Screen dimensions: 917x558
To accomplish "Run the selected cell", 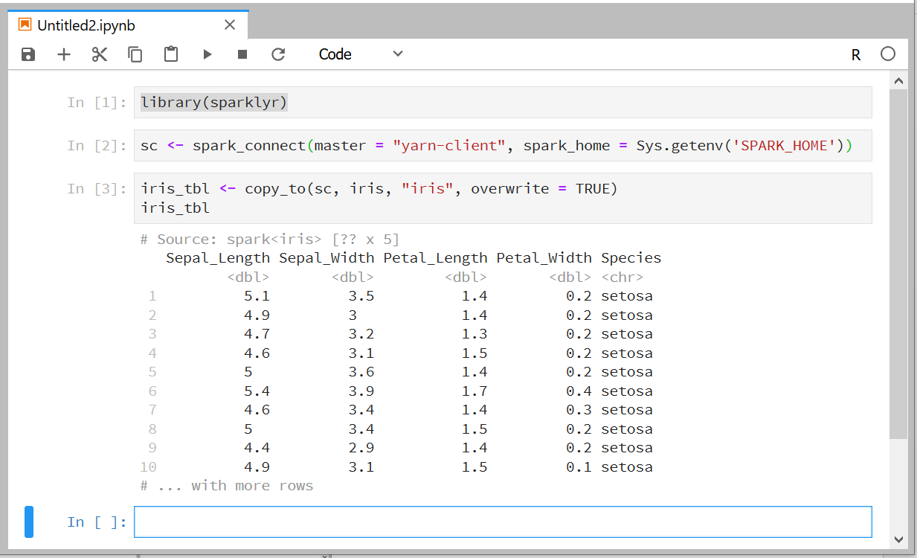I will 207,54.
